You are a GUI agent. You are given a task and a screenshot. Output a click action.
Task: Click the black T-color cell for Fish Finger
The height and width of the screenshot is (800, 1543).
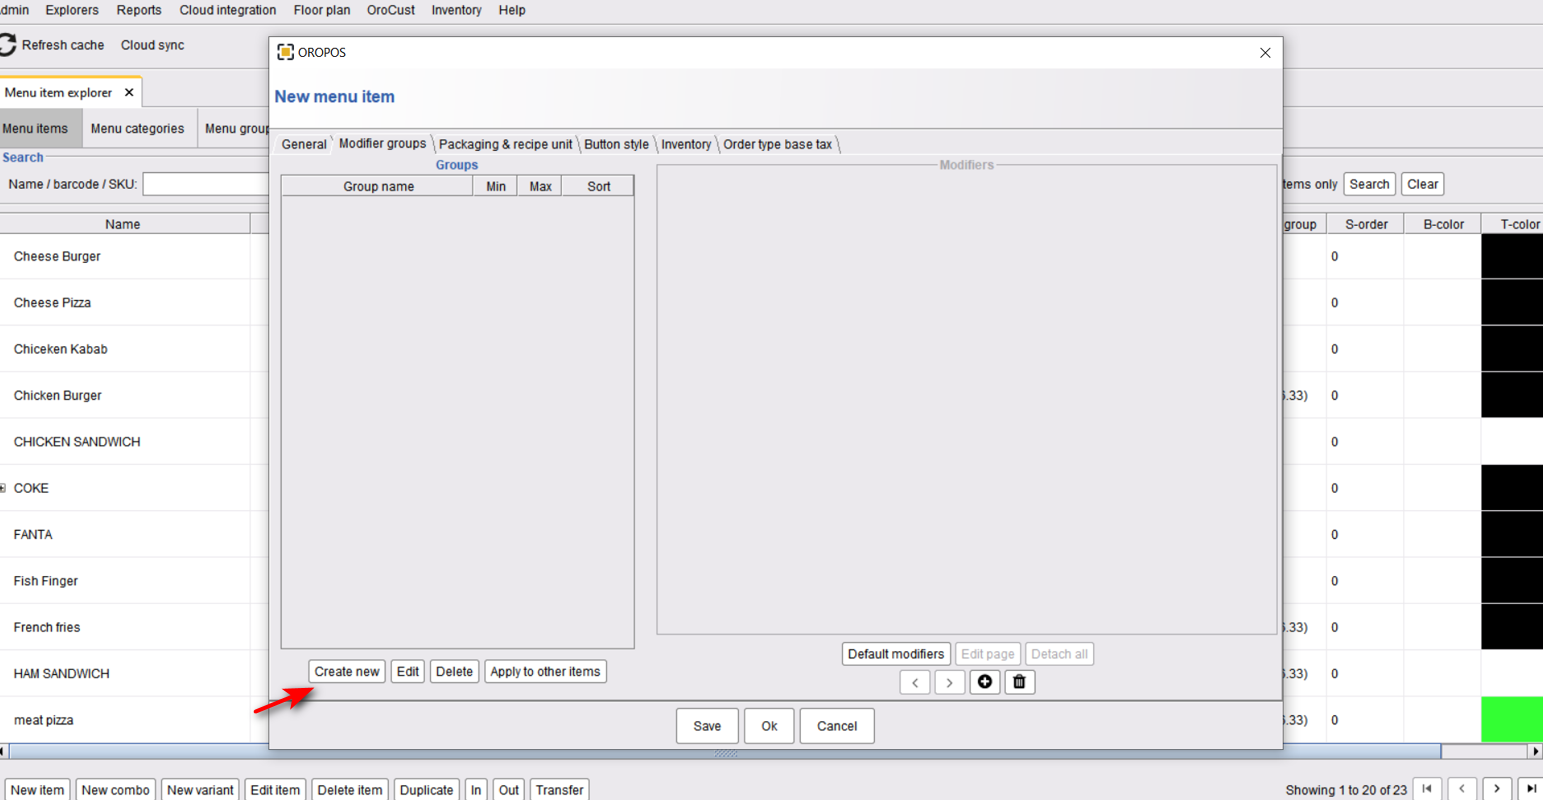[x=1512, y=581]
